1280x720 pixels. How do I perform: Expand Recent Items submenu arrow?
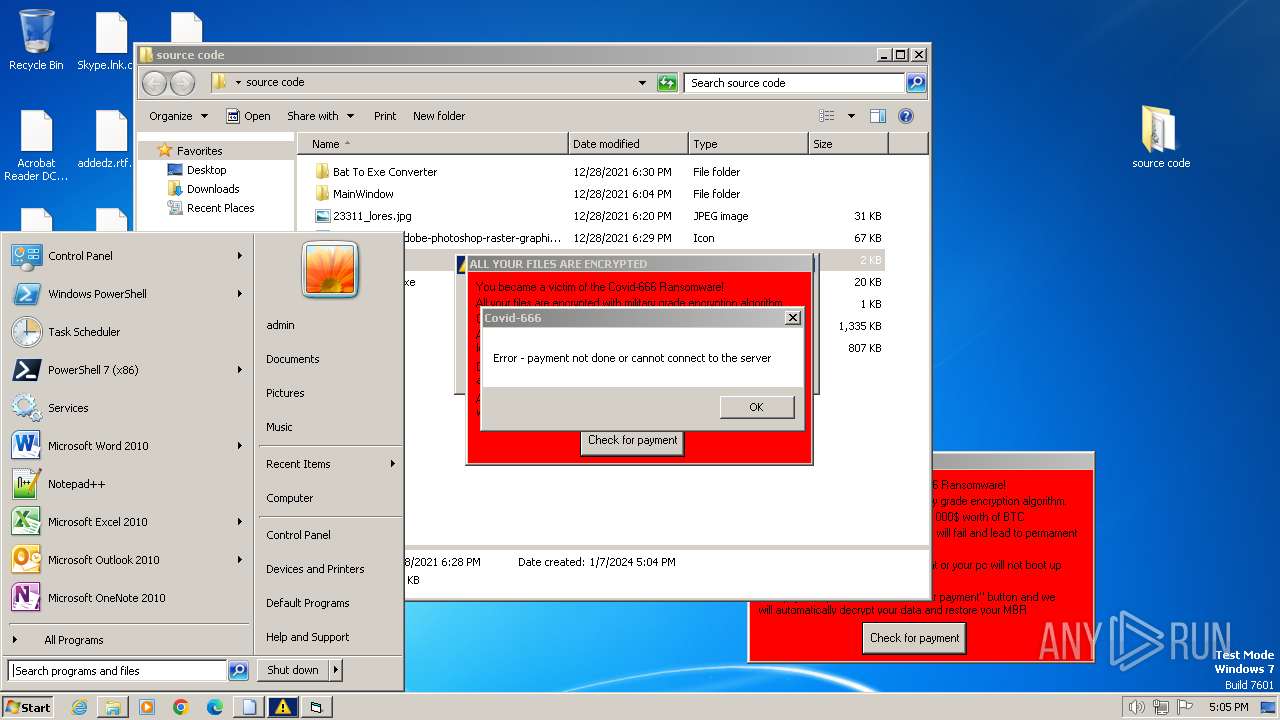(x=392, y=464)
